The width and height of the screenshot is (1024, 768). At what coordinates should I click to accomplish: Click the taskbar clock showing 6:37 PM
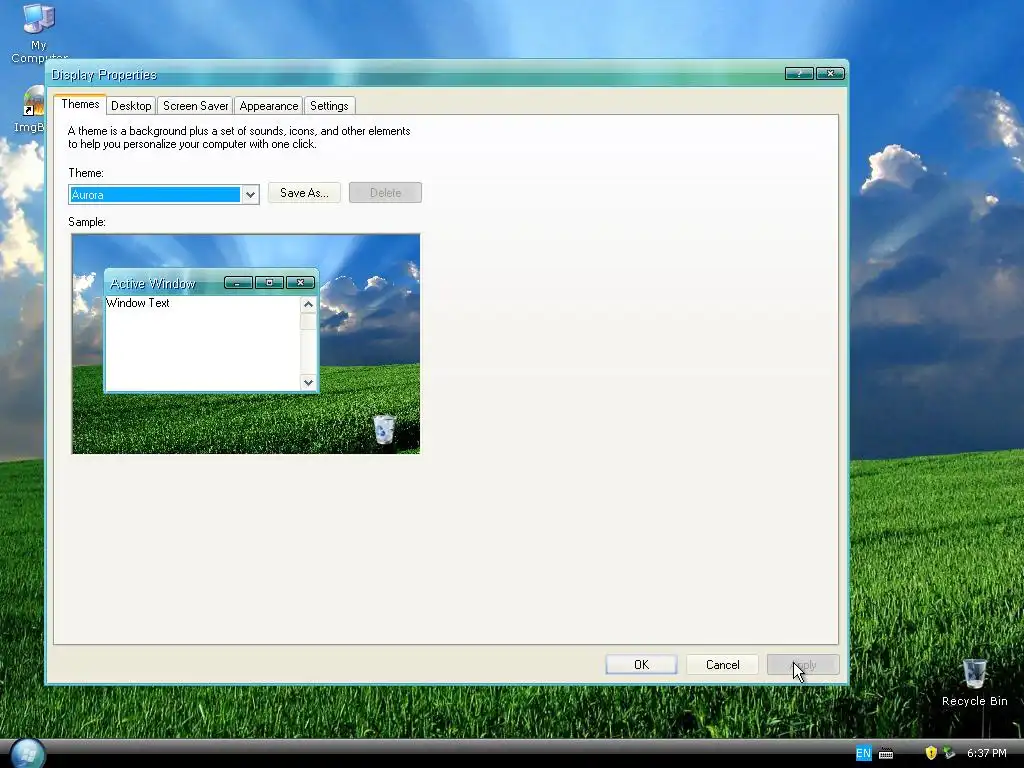coord(986,753)
